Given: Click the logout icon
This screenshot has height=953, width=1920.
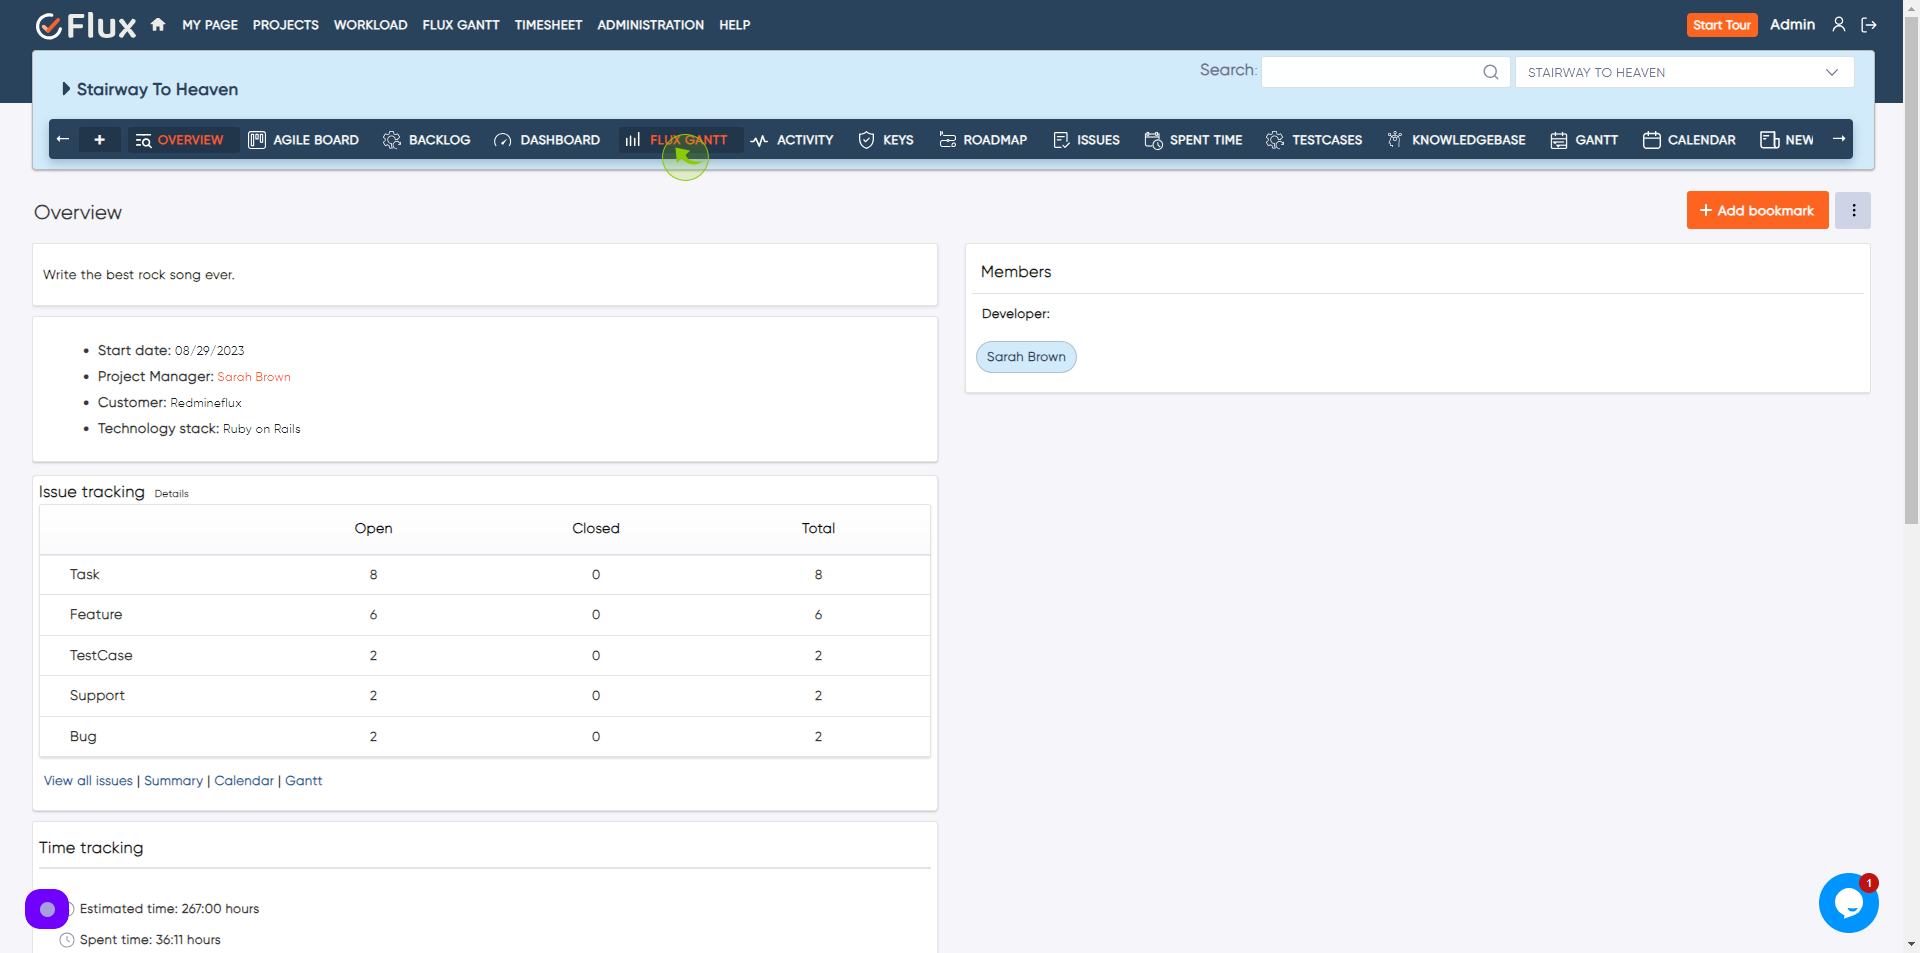Looking at the screenshot, I should click(x=1868, y=25).
